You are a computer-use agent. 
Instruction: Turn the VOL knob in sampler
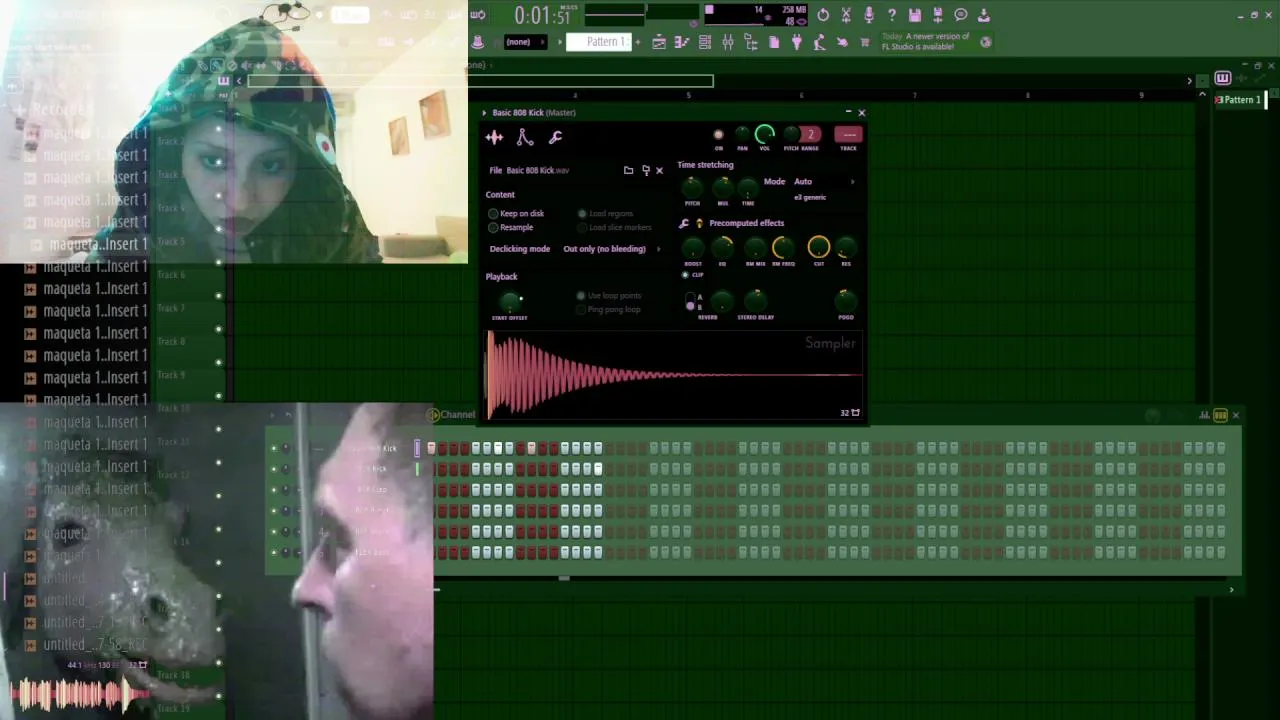coord(765,135)
